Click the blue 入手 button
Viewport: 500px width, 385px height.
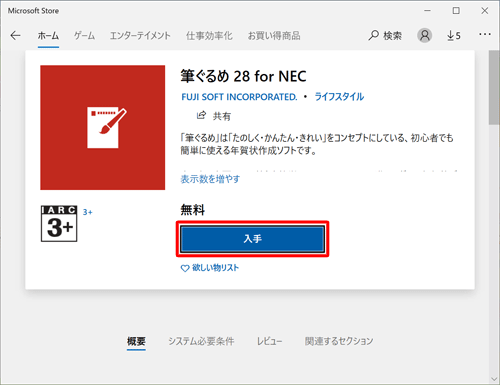[253, 239]
